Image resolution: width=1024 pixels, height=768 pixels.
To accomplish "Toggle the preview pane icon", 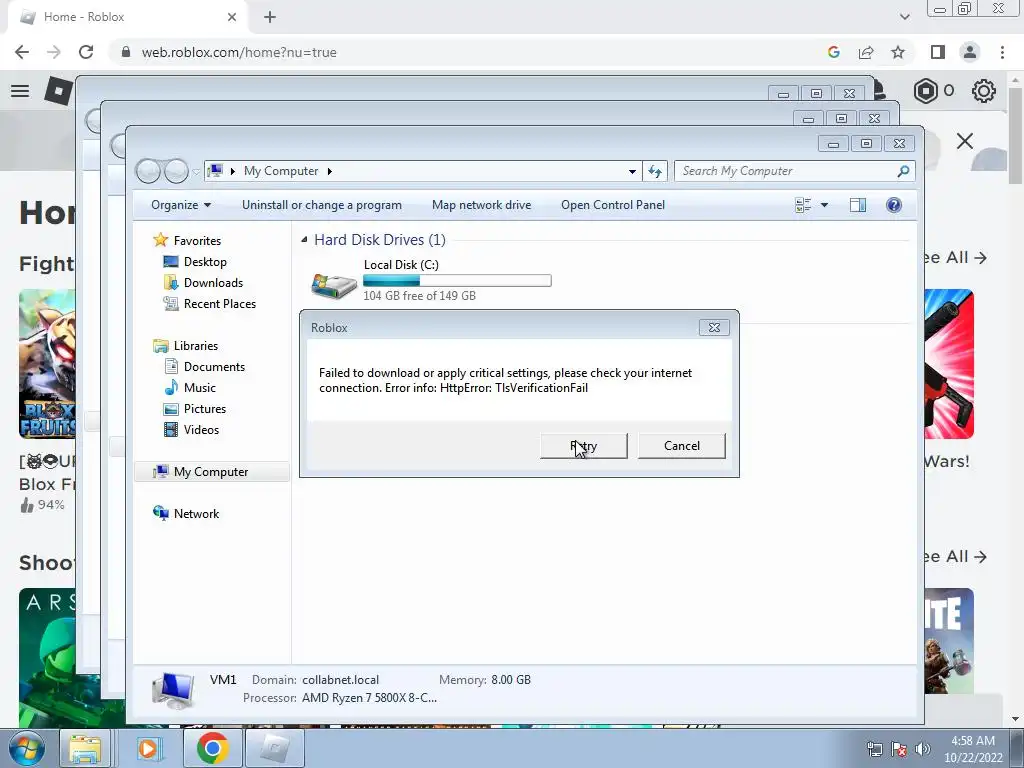I will [x=857, y=205].
